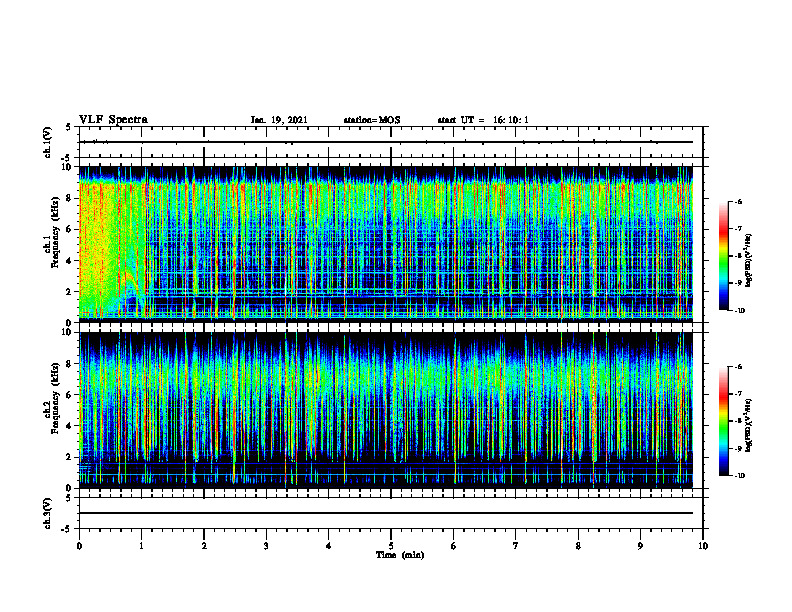Screen dimensions: 792x612
Task: Click the "-8" label on ch.1 color scale
Action: coord(738,256)
